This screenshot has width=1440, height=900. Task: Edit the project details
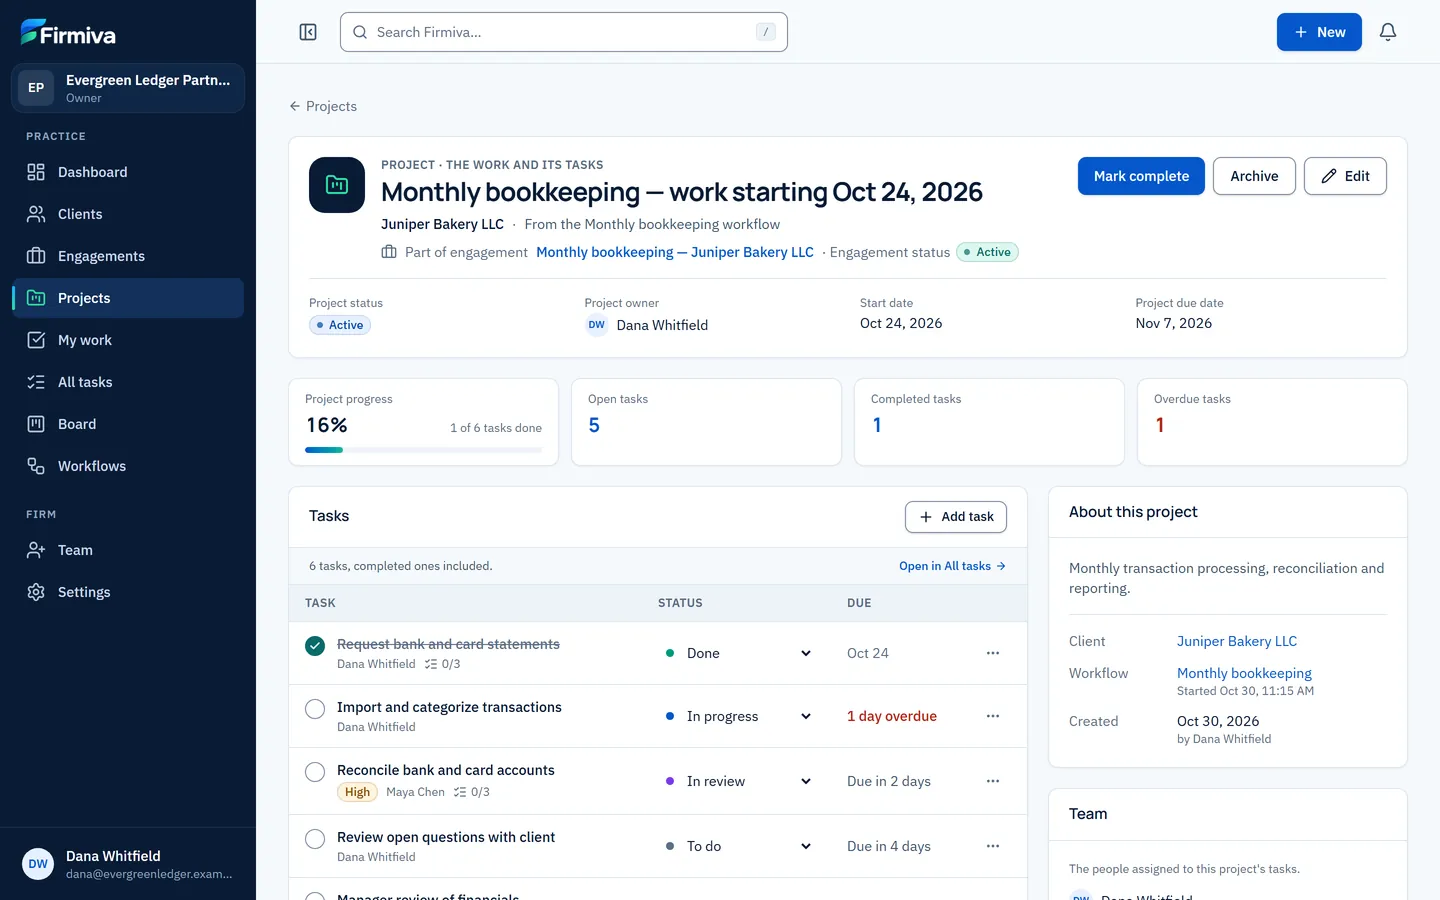click(1345, 176)
